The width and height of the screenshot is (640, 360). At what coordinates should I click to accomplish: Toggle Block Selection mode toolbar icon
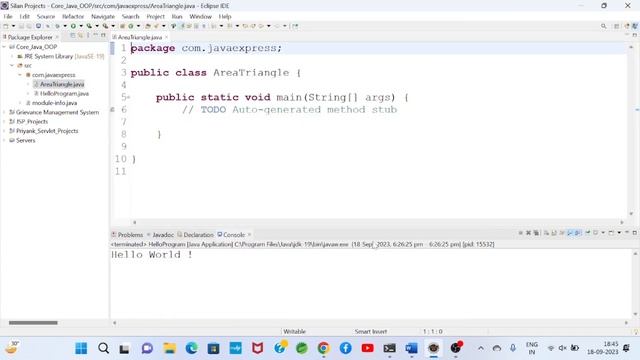[196, 26]
